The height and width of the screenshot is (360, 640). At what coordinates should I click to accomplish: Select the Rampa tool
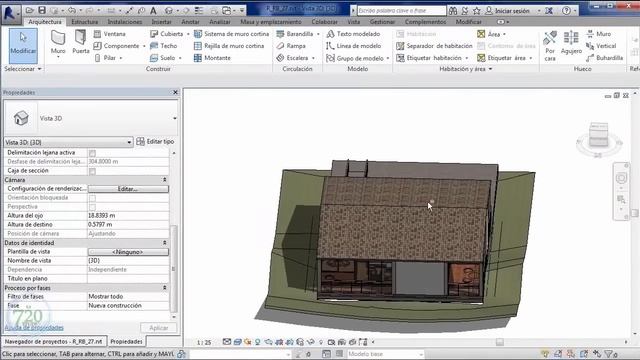click(291, 46)
